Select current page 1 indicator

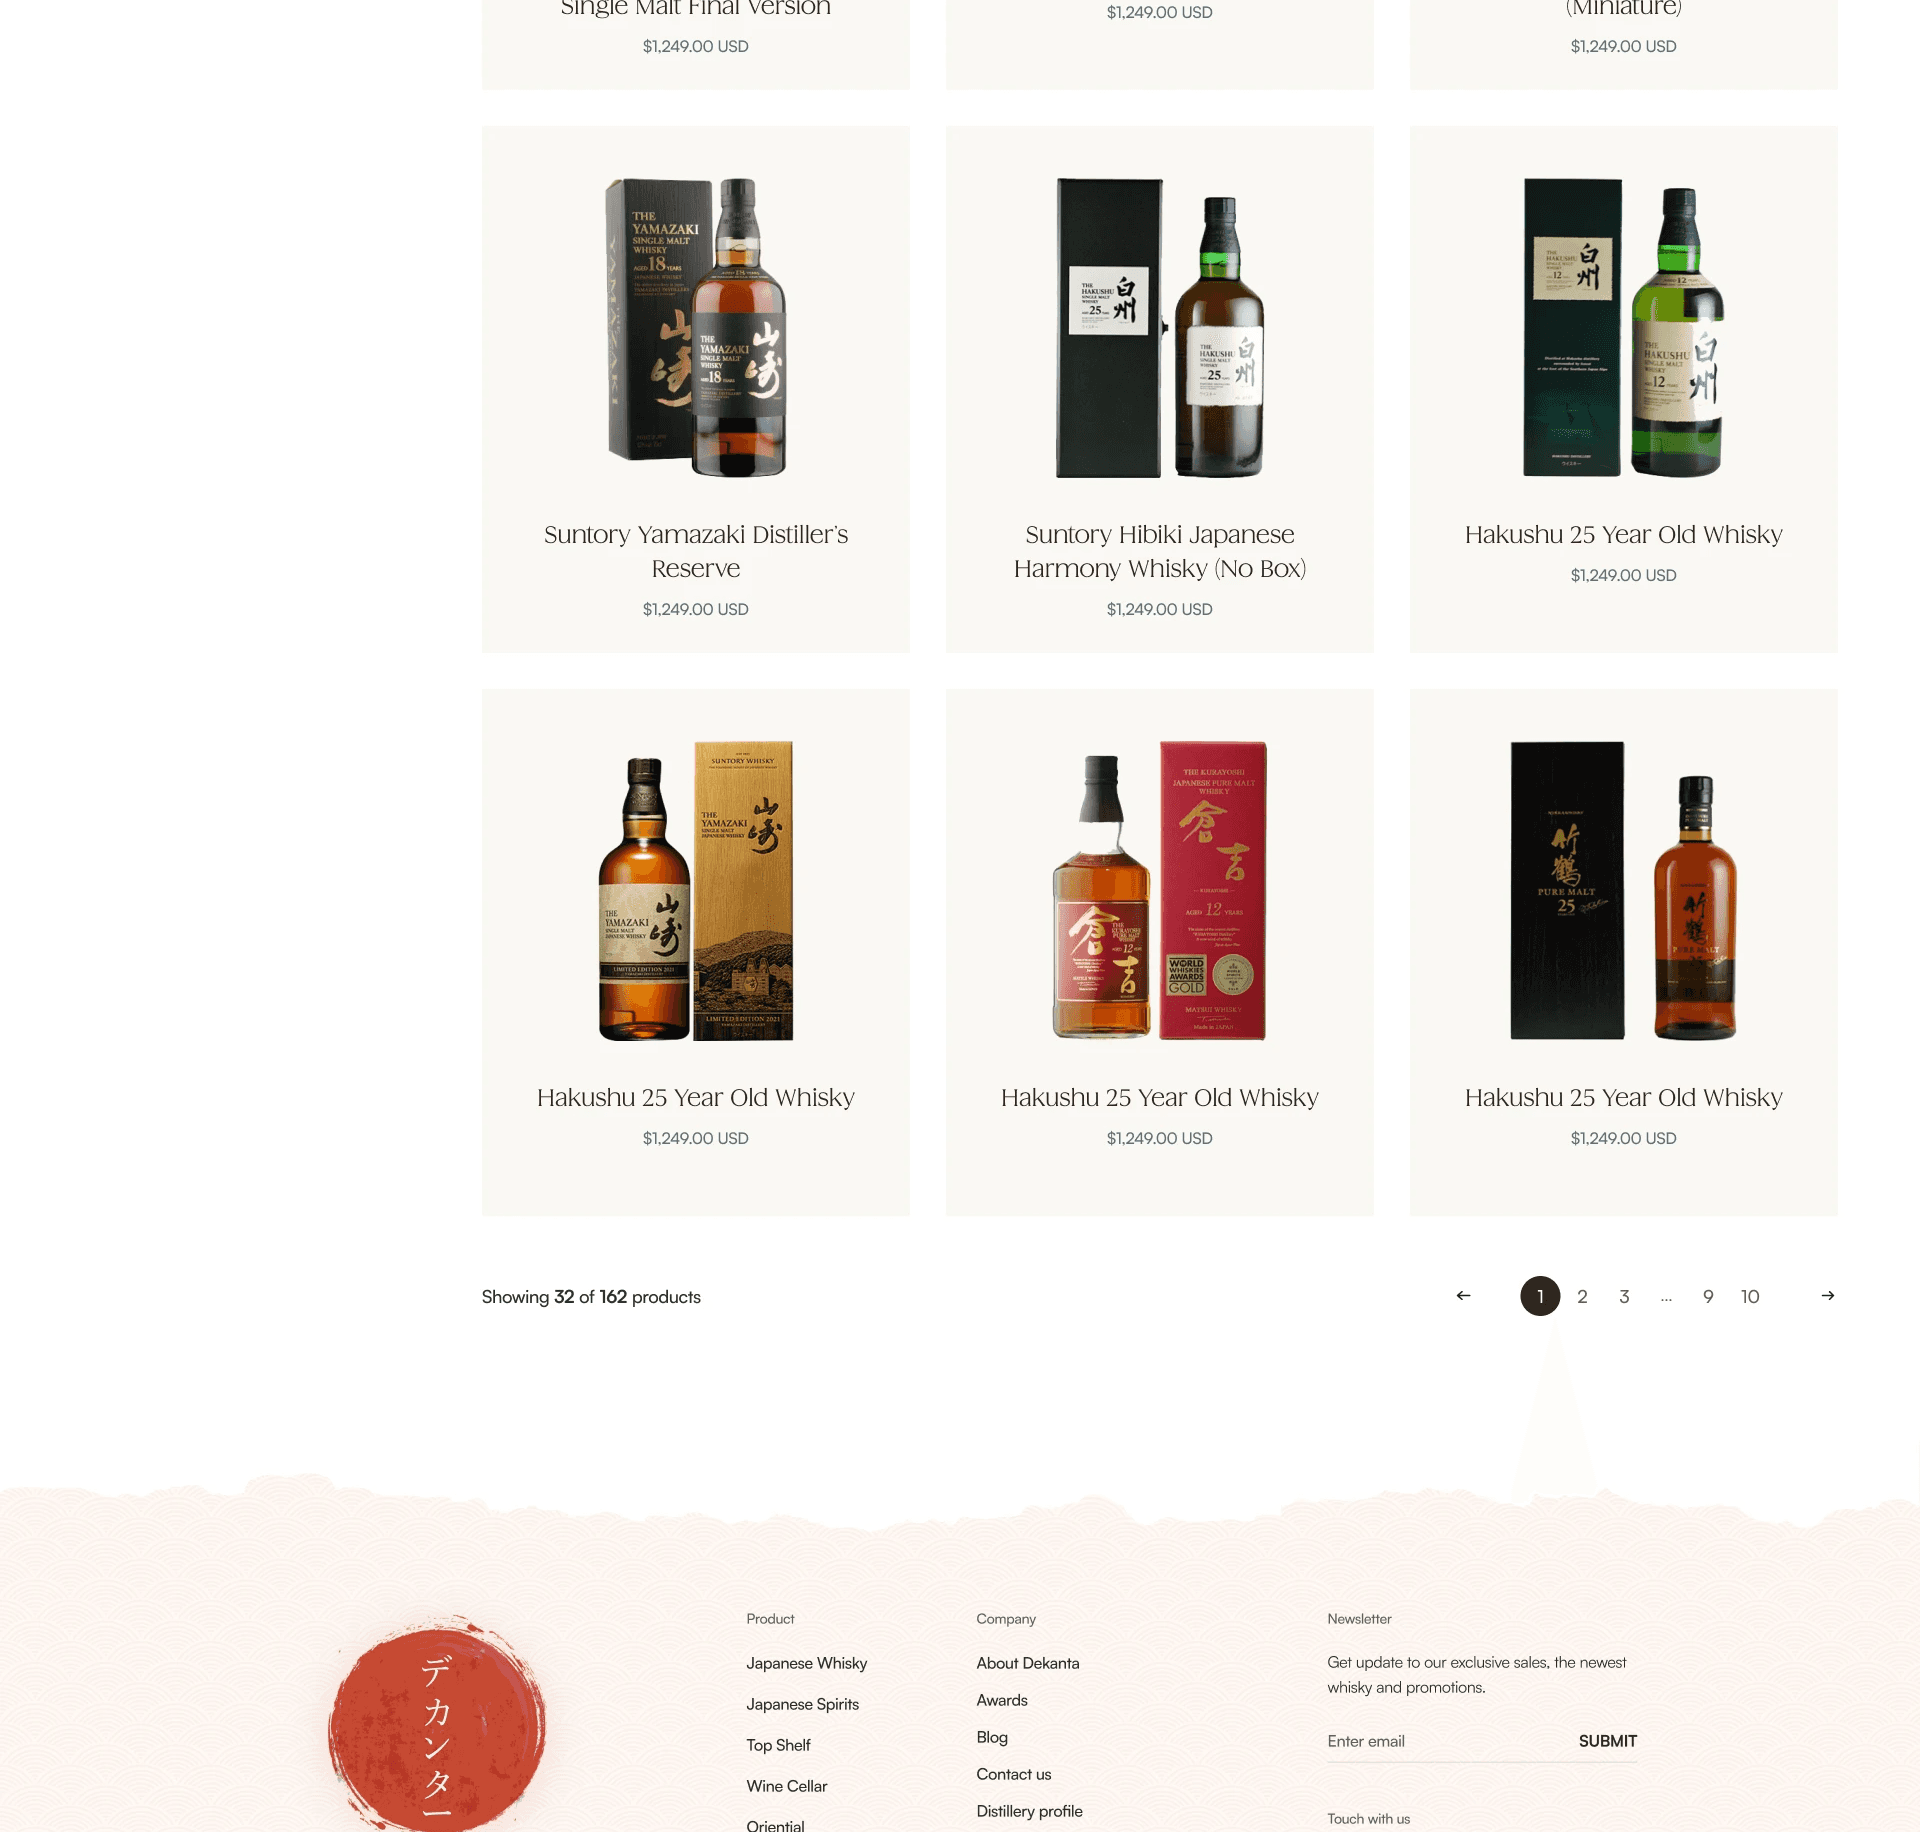pyautogui.click(x=1540, y=1296)
